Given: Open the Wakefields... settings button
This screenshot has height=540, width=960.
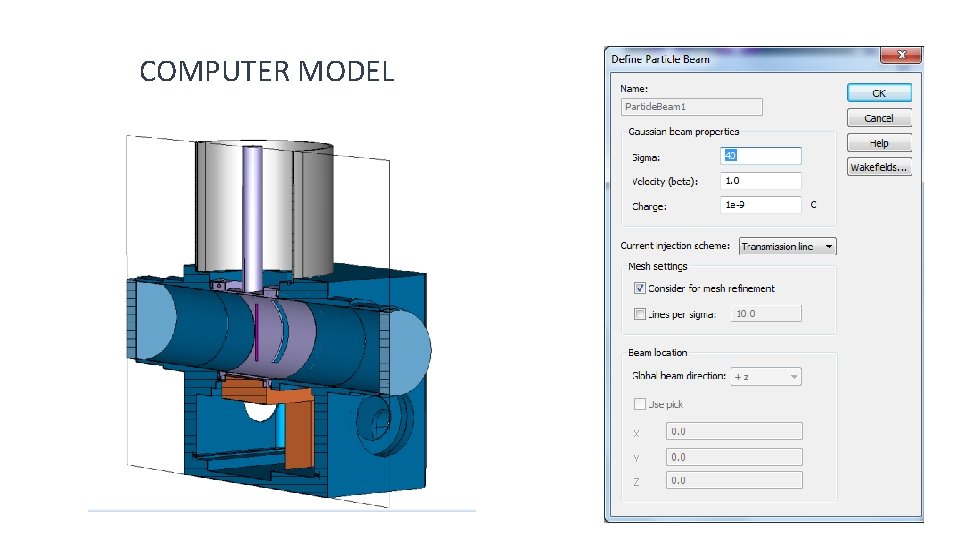Looking at the screenshot, I should (879, 167).
